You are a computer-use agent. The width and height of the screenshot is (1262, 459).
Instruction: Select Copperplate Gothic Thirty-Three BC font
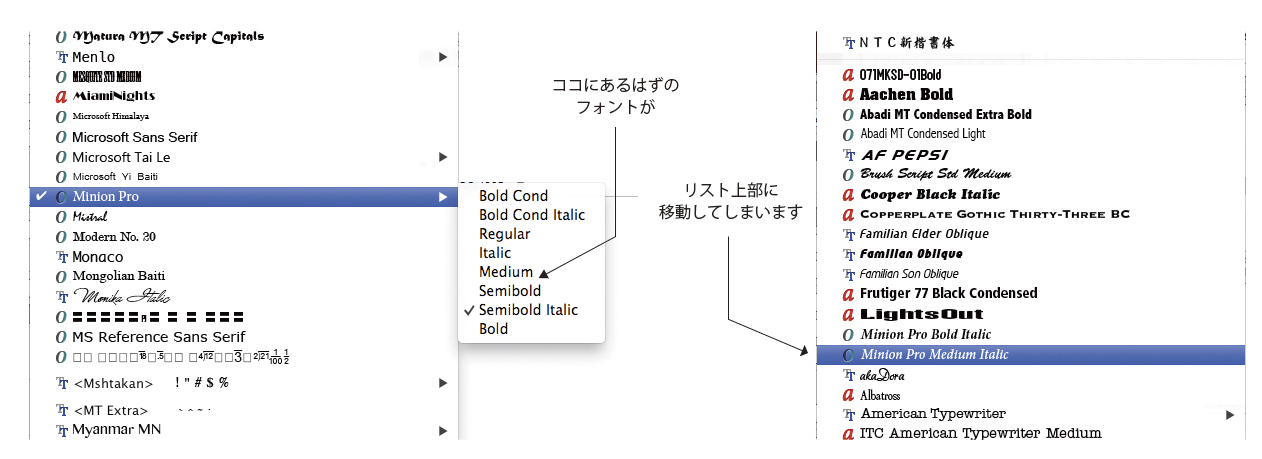pyautogui.click(x=995, y=214)
